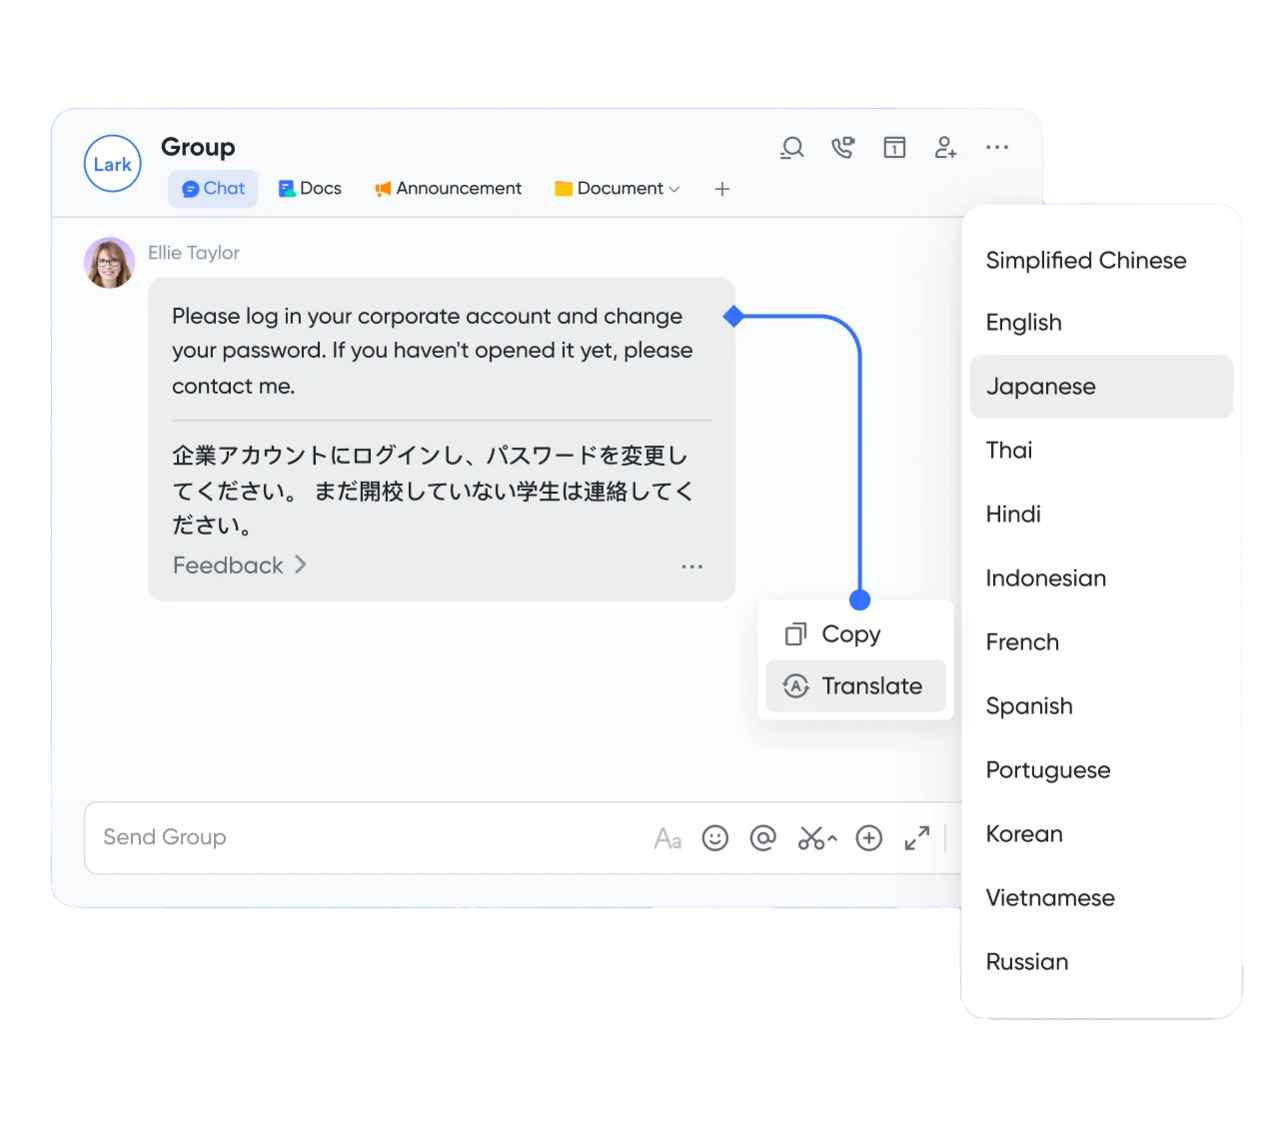The image size is (1280, 1131).
Task: Open the translation Feedback link
Action: [239, 566]
